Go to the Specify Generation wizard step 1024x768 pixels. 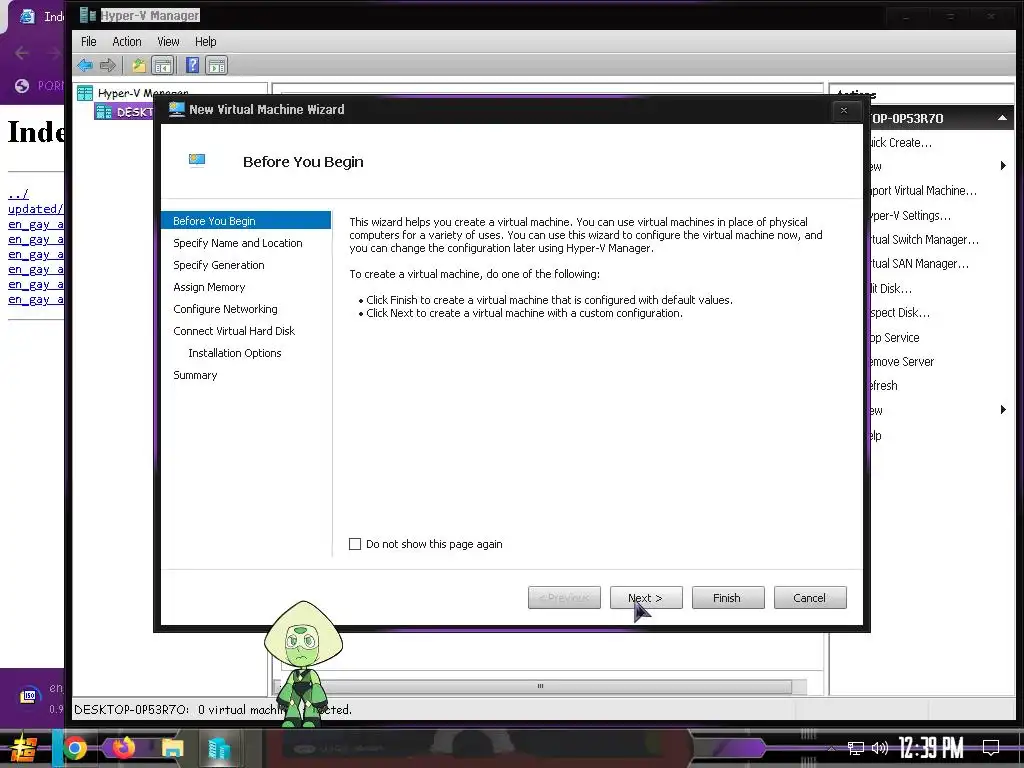(219, 265)
